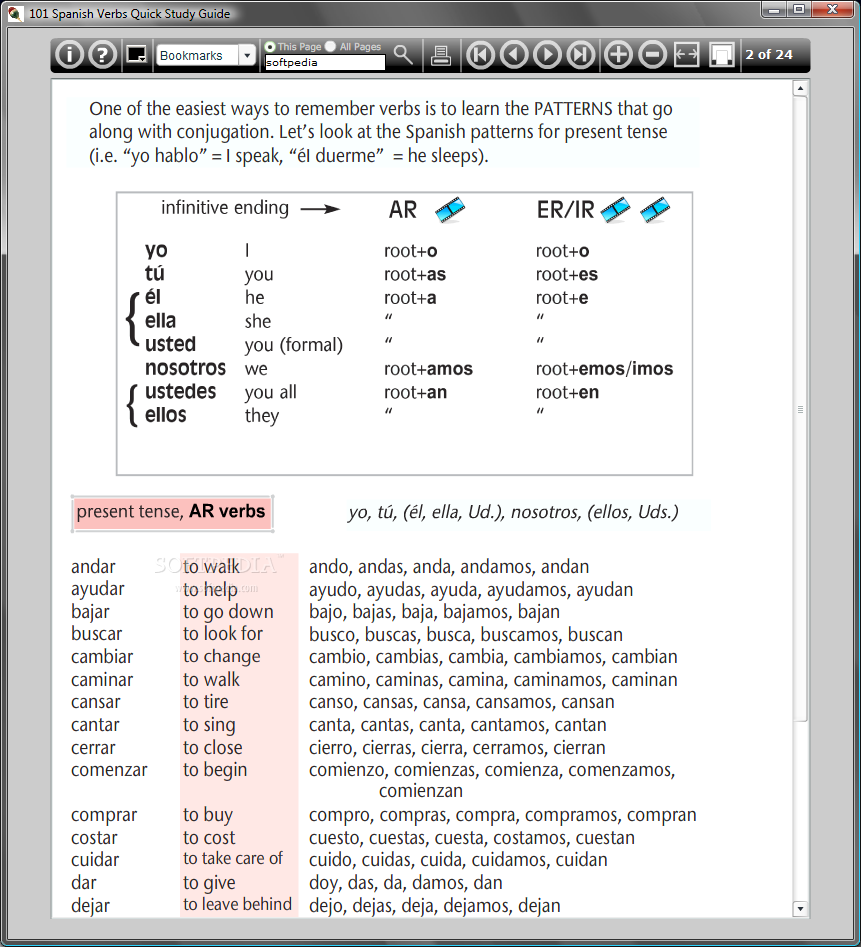Select the All Pages search radio button
This screenshot has height=947, width=861.
point(330,47)
